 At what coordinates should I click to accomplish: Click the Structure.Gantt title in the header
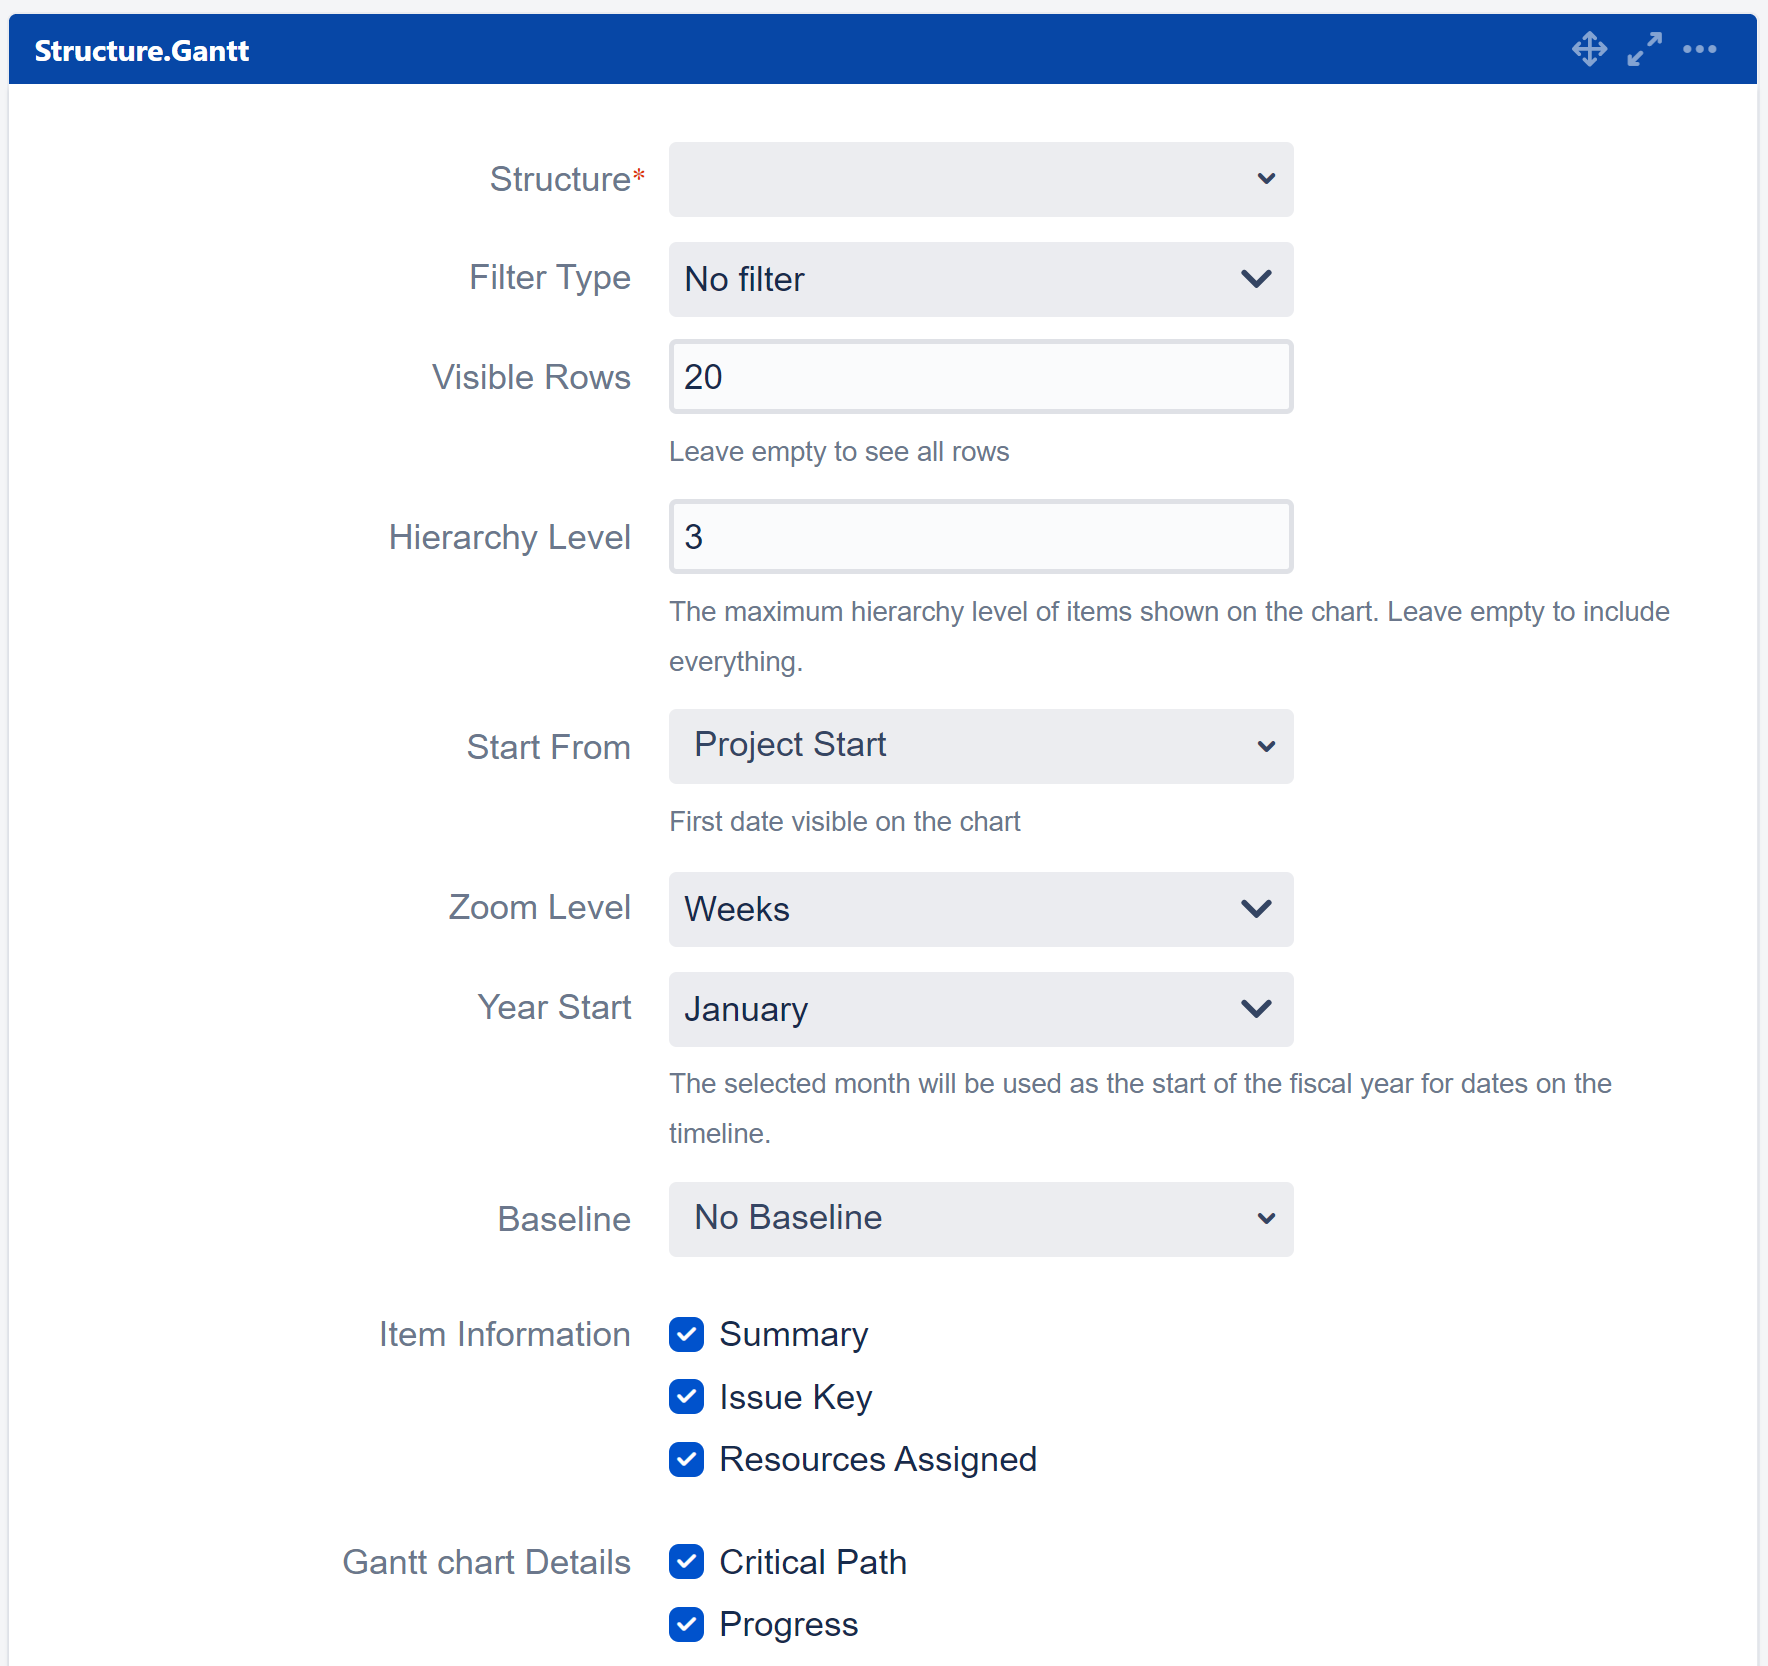(142, 49)
